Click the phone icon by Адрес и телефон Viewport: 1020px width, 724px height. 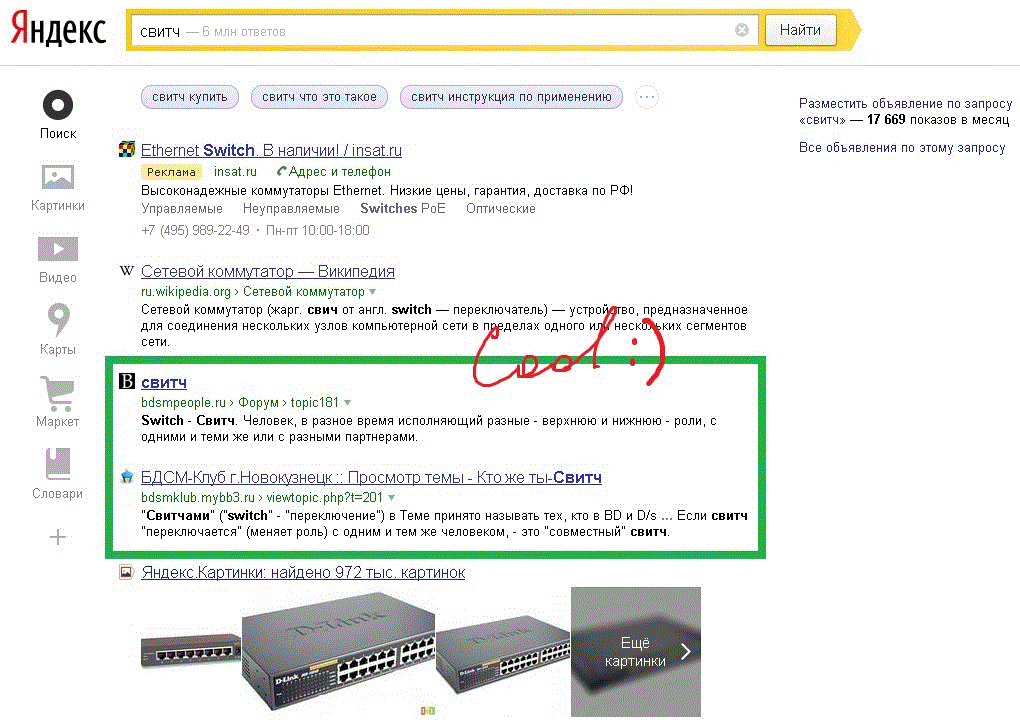tap(282, 171)
